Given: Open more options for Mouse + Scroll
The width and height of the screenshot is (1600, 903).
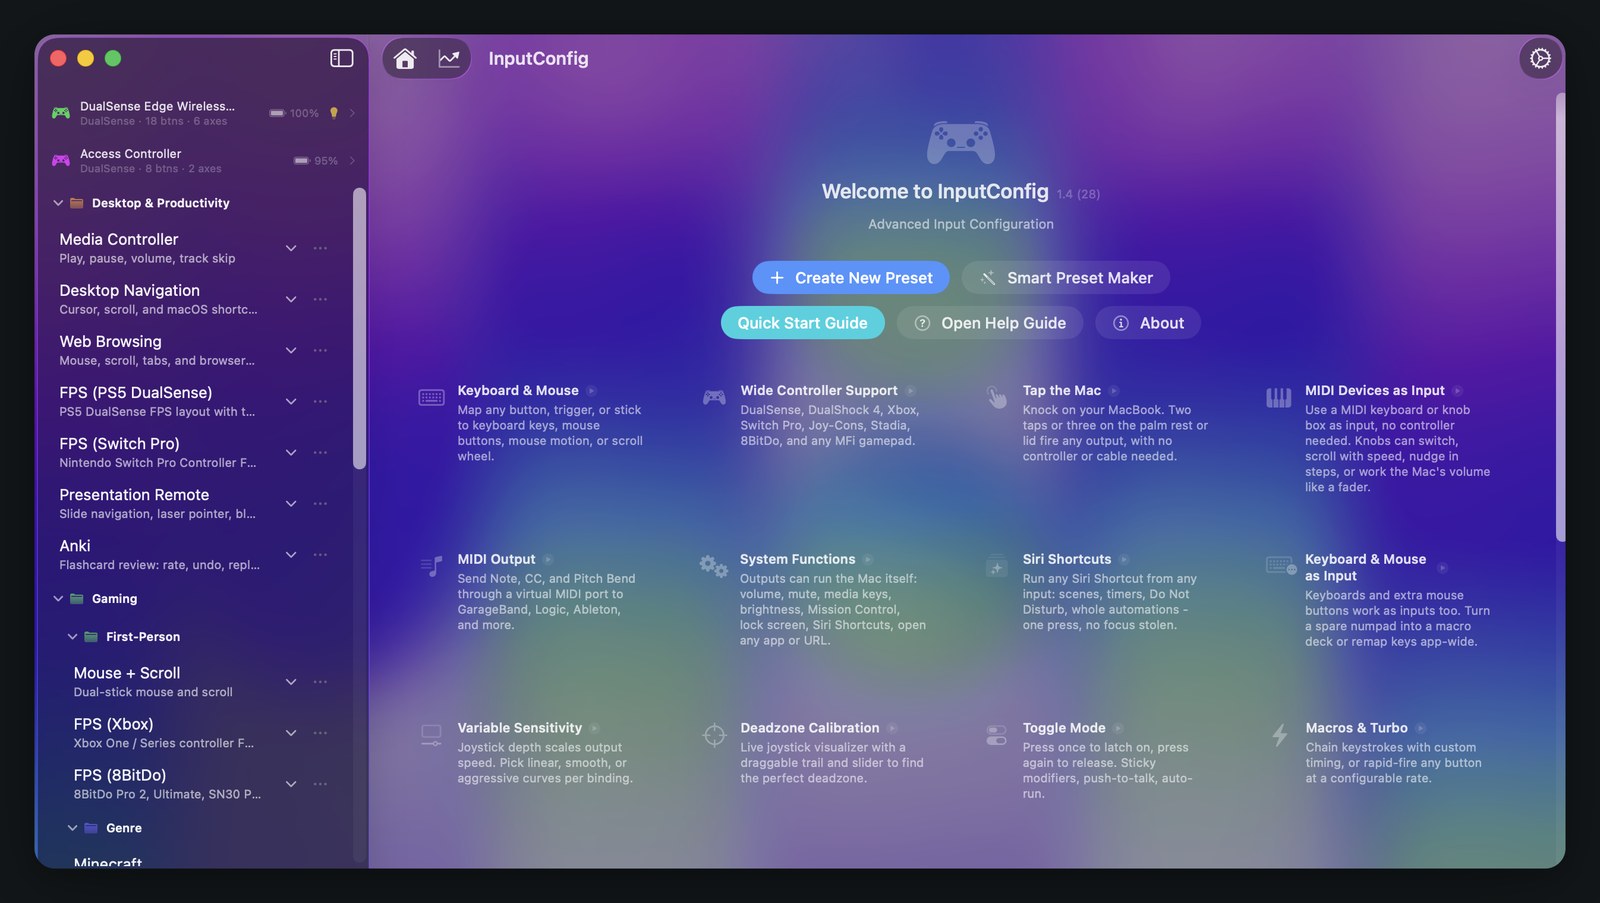Looking at the screenshot, I should 320,682.
